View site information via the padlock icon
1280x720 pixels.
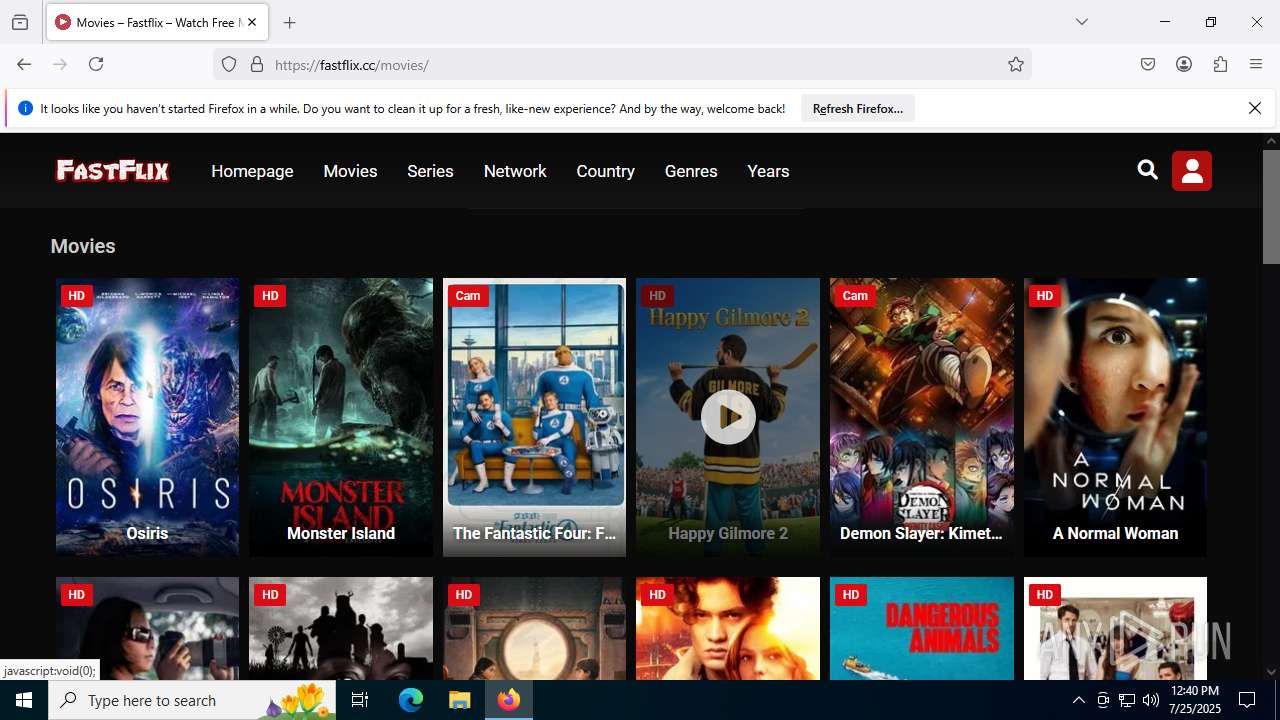click(x=257, y=64)
